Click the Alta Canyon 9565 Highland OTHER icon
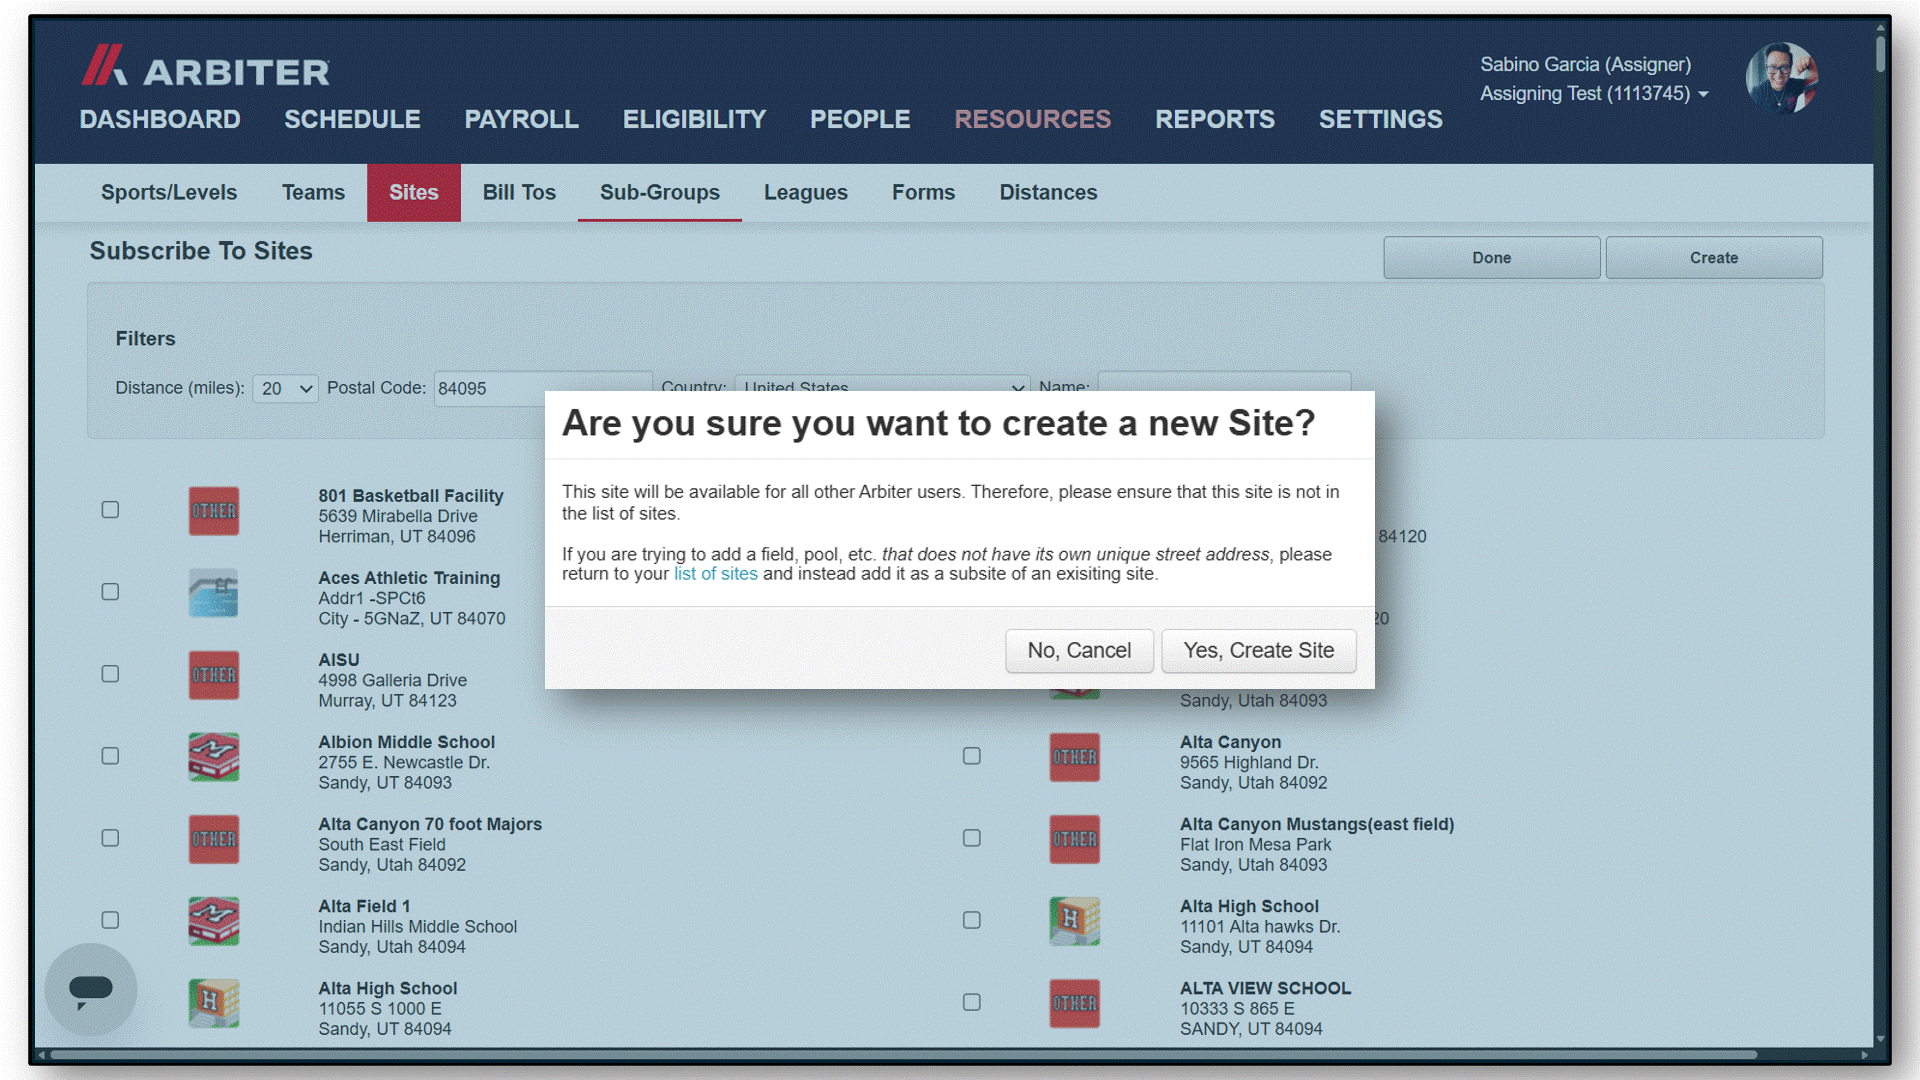Image resolution: width=1920 pixels, height=1080 pixels. 1075,757
